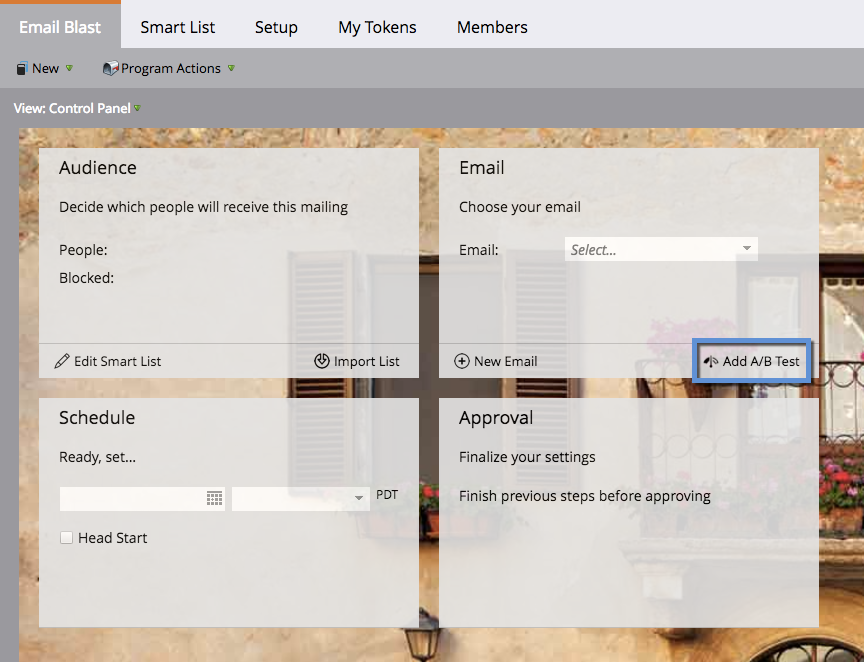Click 'Finalize your settings' text
This screenshot has height=662, width=864.
point(527,457)
